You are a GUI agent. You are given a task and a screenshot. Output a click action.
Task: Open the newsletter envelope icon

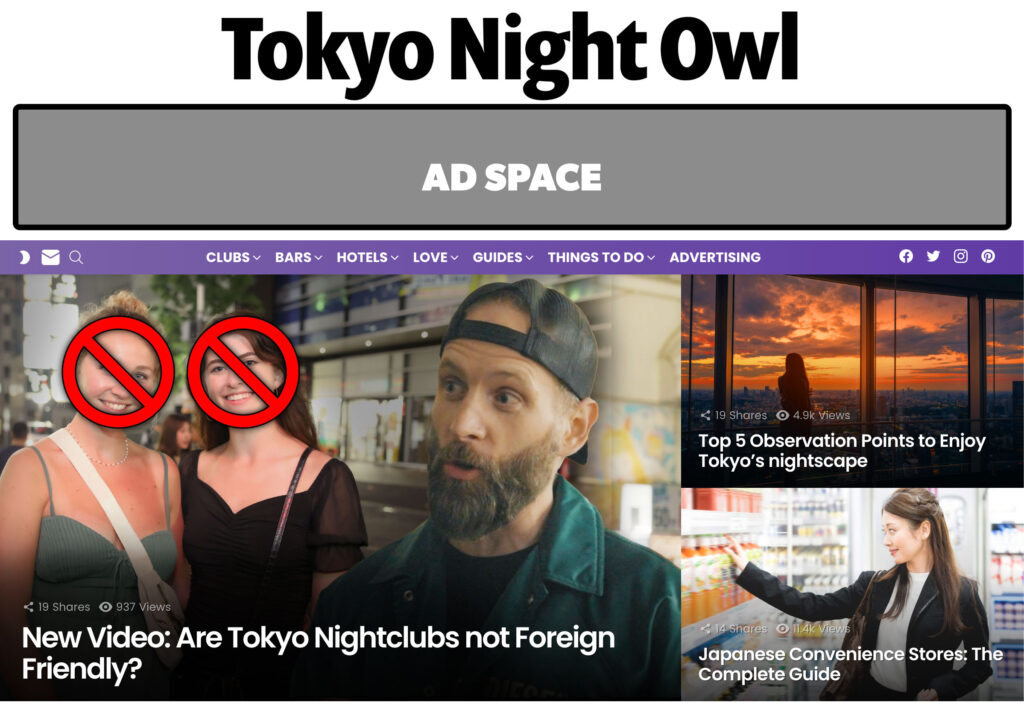50,257
